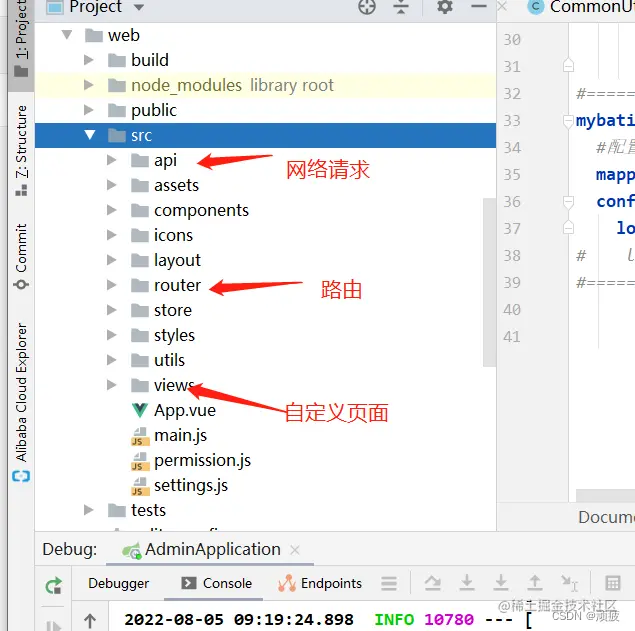Screen dimensions: 635x631
Task: Click the Project tree vertical scrollbar
Action: coord(490,282)
